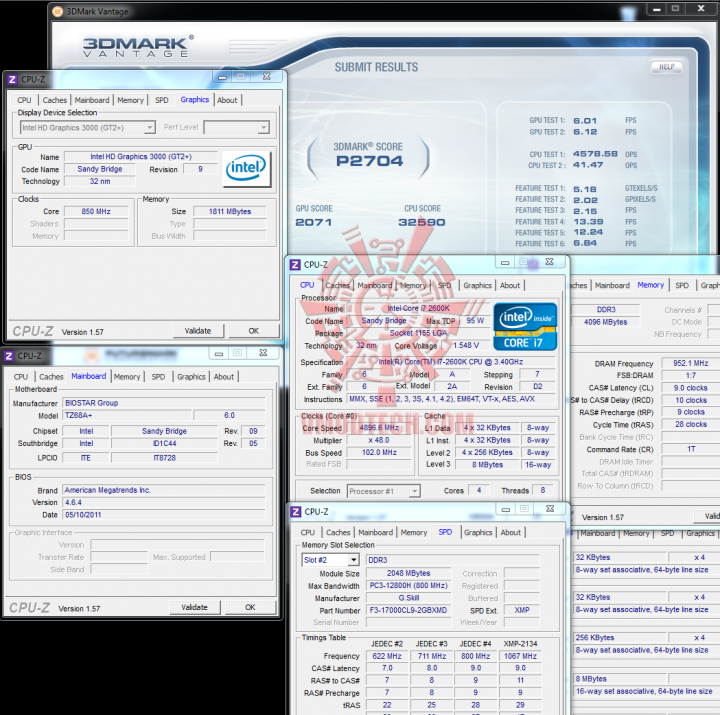This screenshot has height=715, width=720.
Task: Select SPD tab in SPD window
Action: tap(445, 532)
